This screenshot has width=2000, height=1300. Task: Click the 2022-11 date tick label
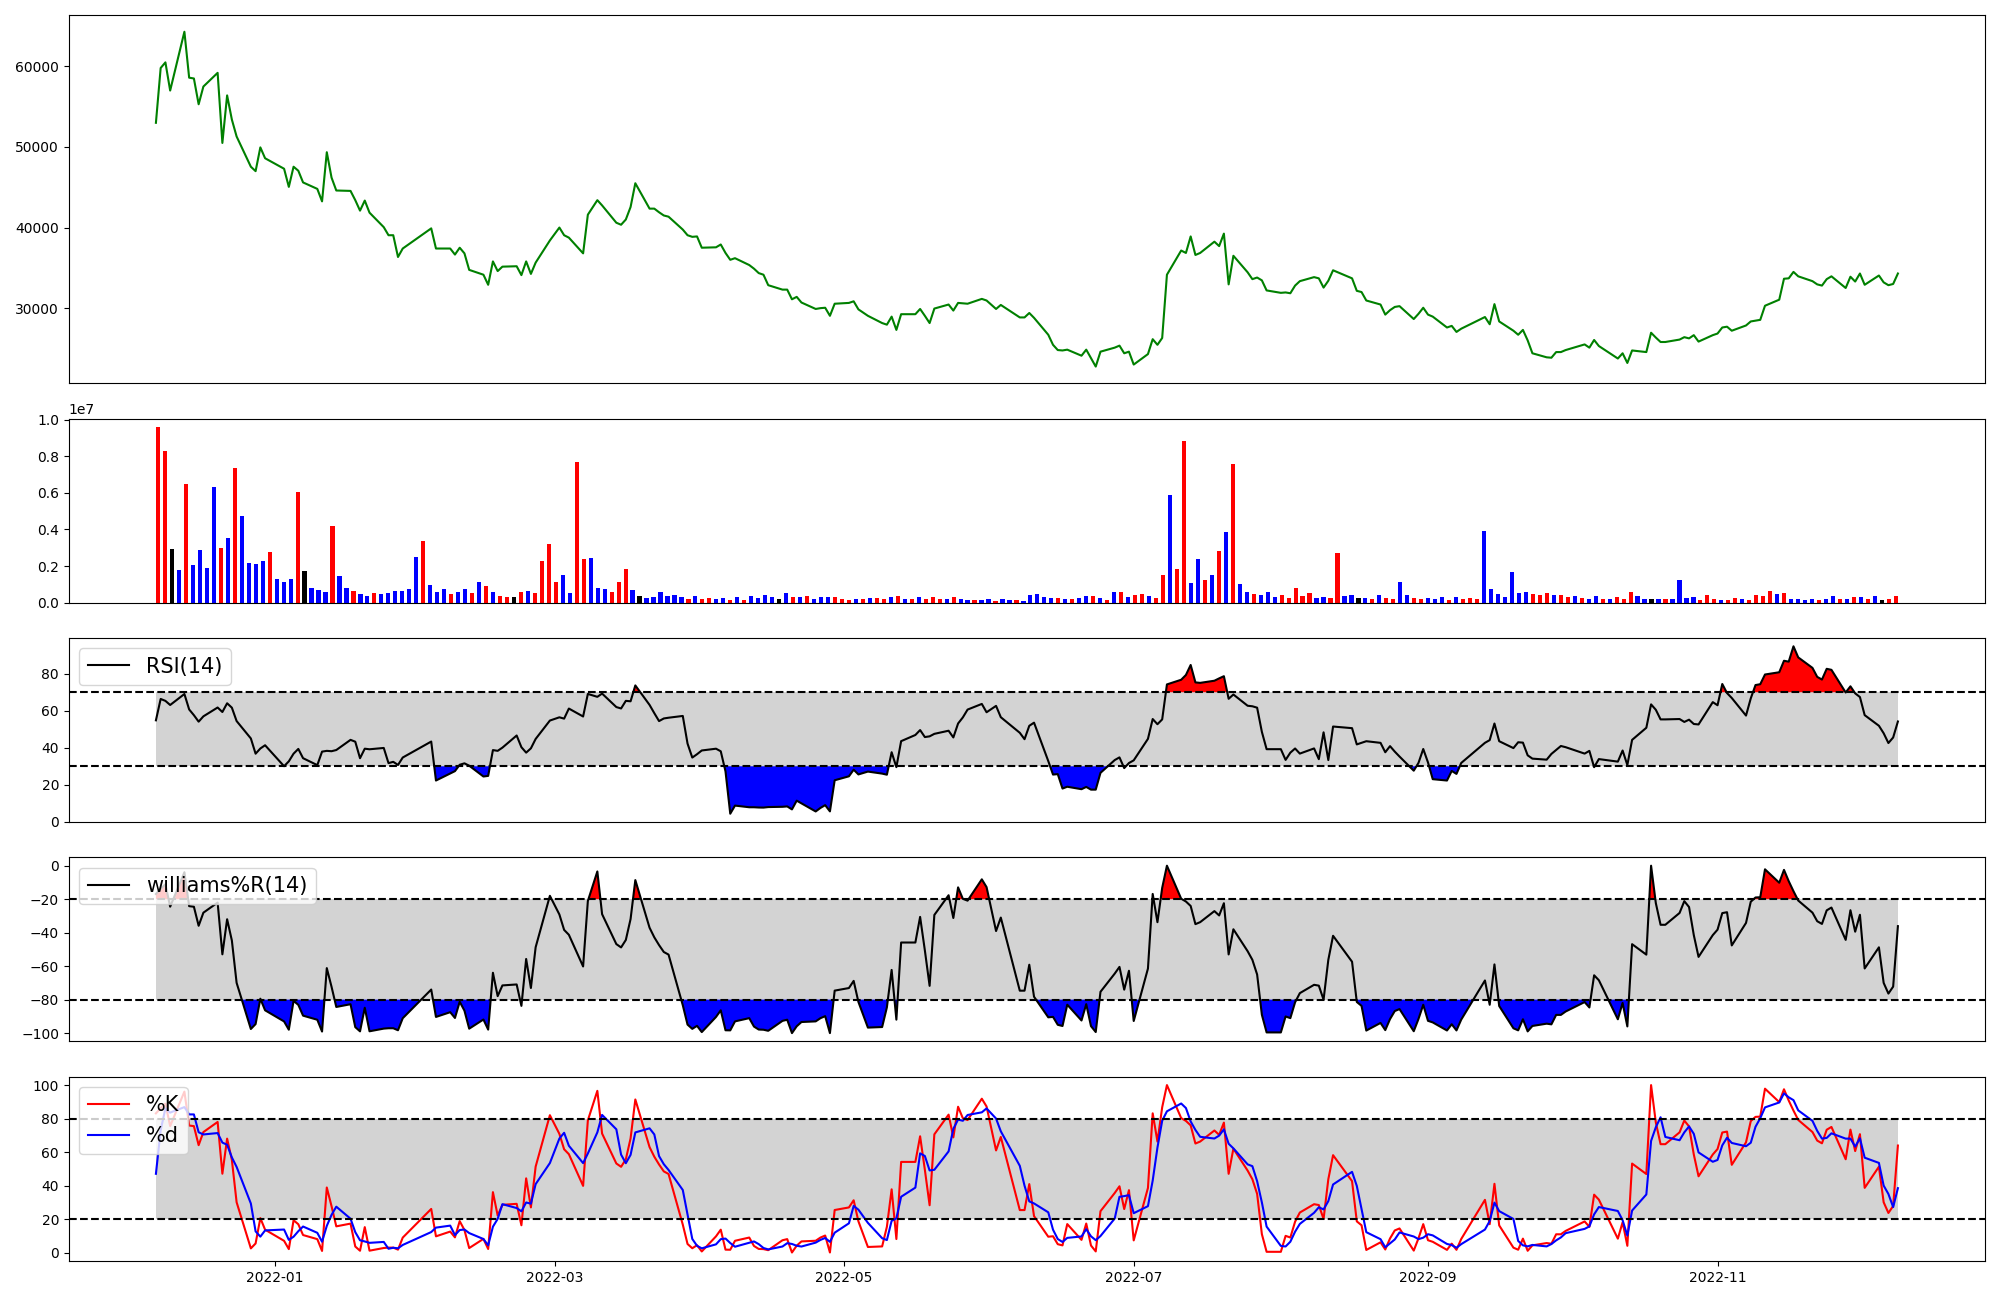1717,1277
